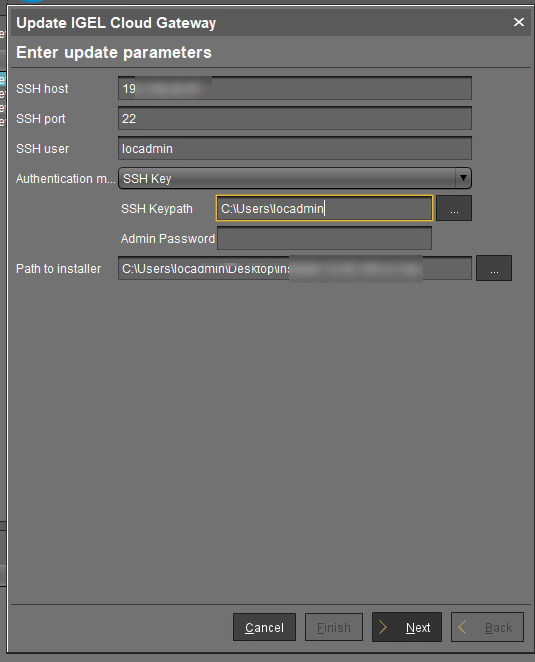
Task: Click the Authentication m... label
Action: coord(65,179)
